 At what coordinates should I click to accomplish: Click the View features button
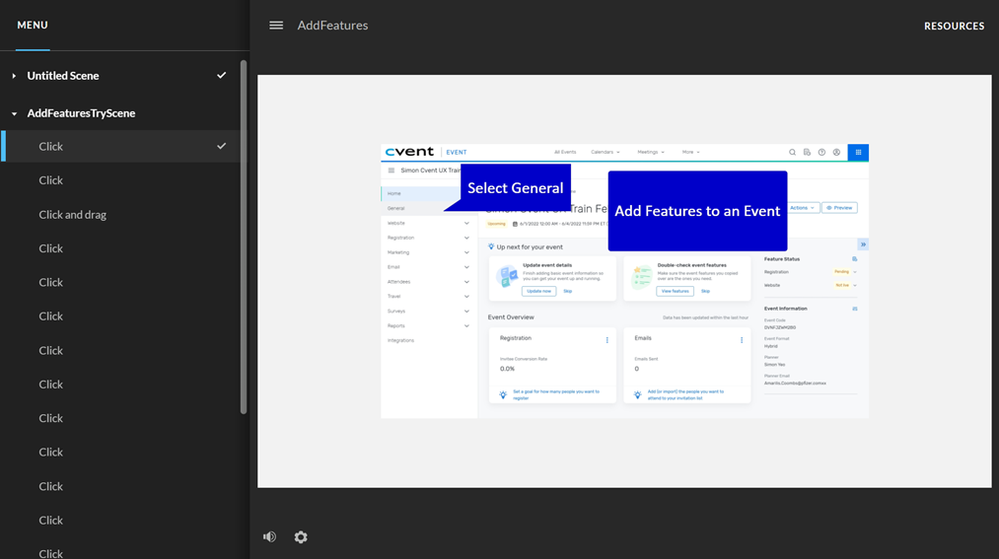click(x=675, y=291)
